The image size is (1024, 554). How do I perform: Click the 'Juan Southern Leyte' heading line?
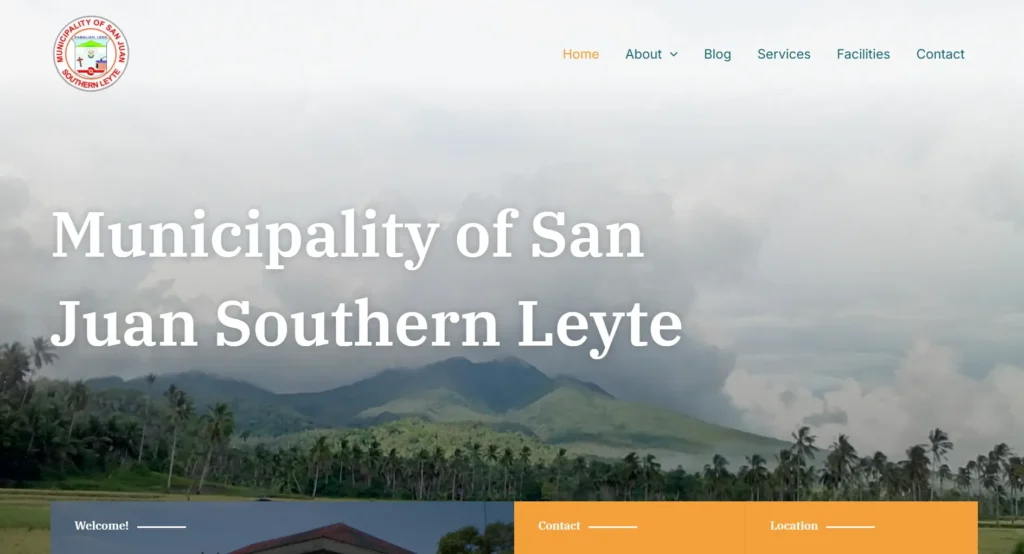366,325
